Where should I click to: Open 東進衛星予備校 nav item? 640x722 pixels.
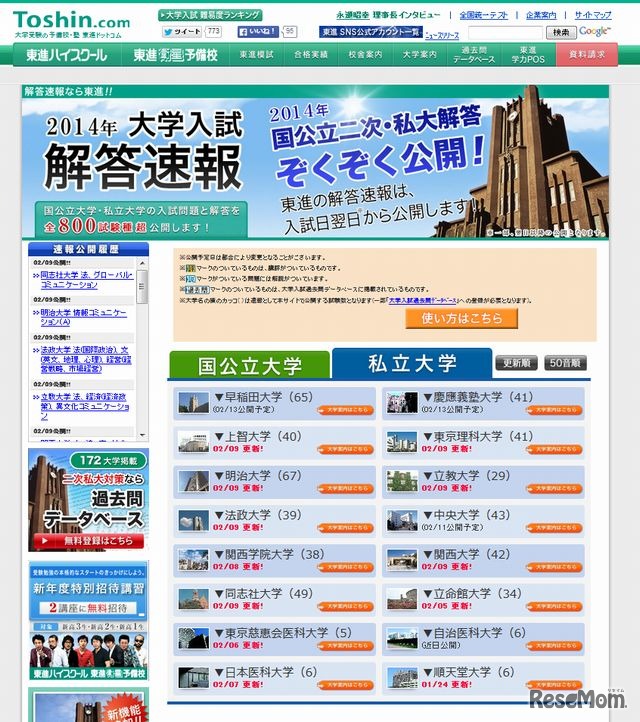[175, 55]
